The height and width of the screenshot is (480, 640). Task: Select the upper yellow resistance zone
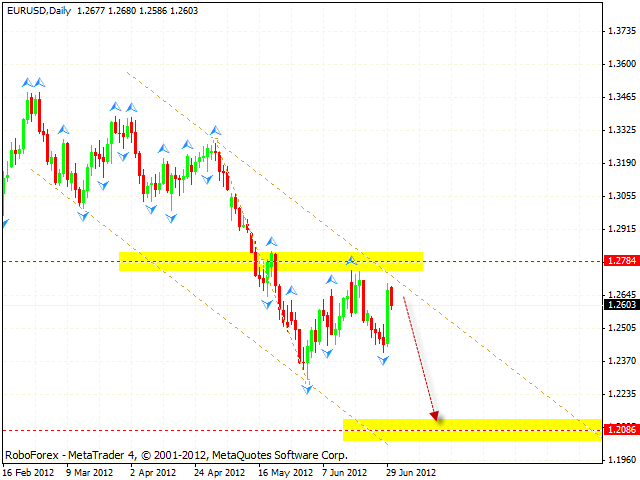click(270, 261)
